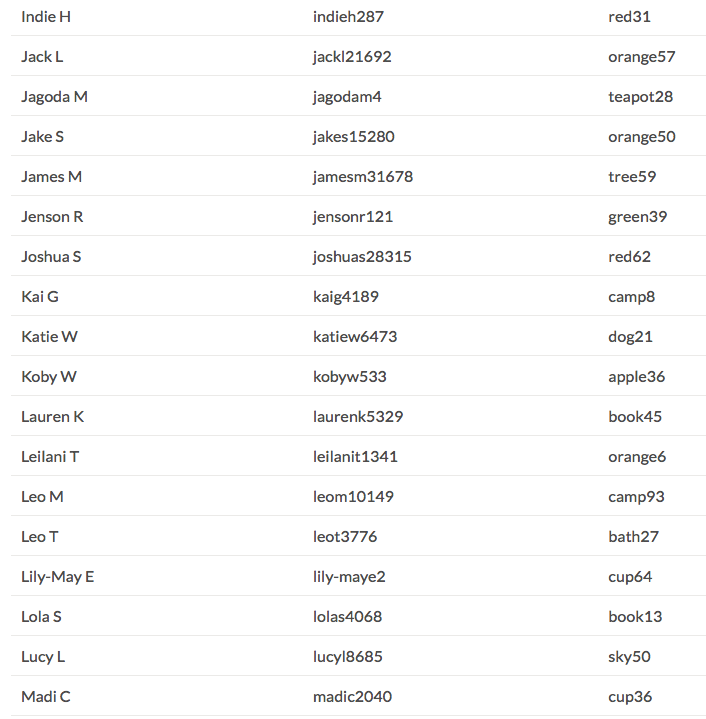Click username laurenk5329
The height and width of the screenshot is (719, 706).
pos(358,417)
